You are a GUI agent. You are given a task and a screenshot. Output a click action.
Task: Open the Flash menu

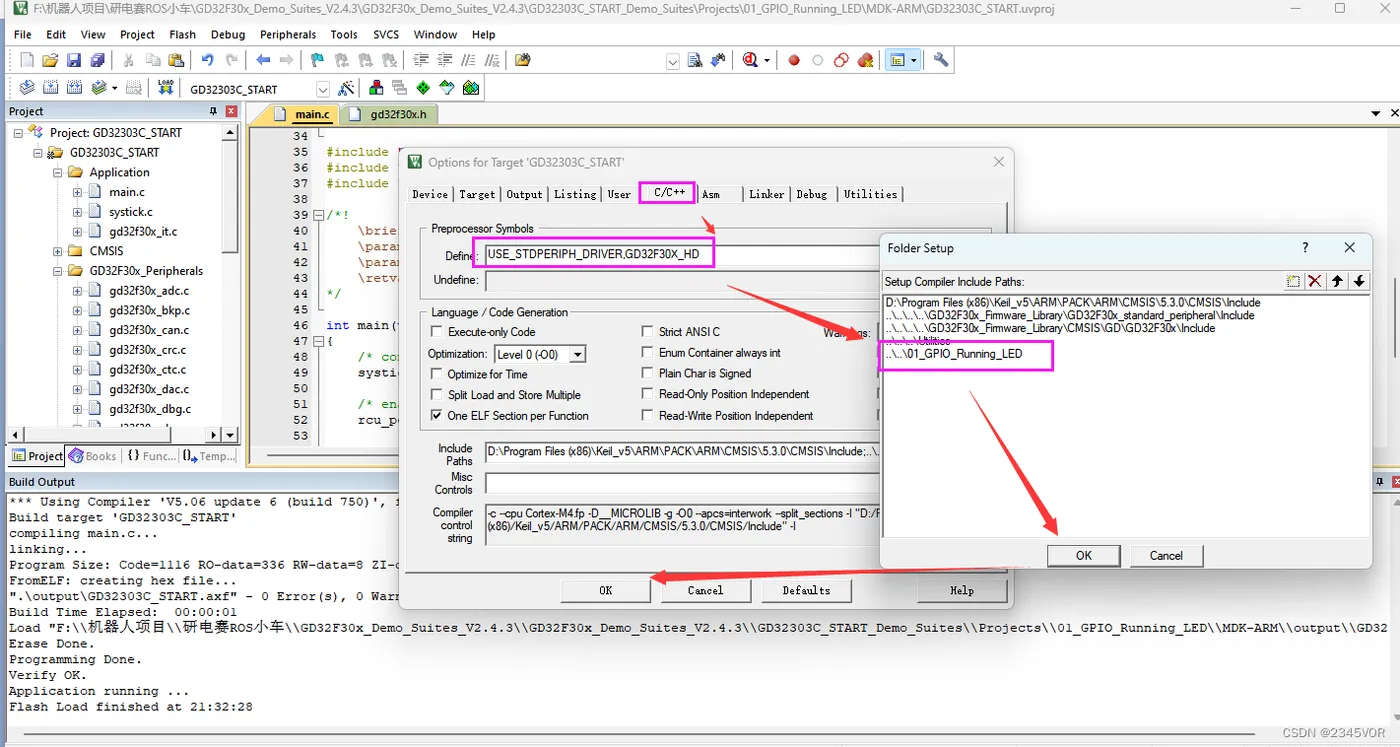point(183,34)
